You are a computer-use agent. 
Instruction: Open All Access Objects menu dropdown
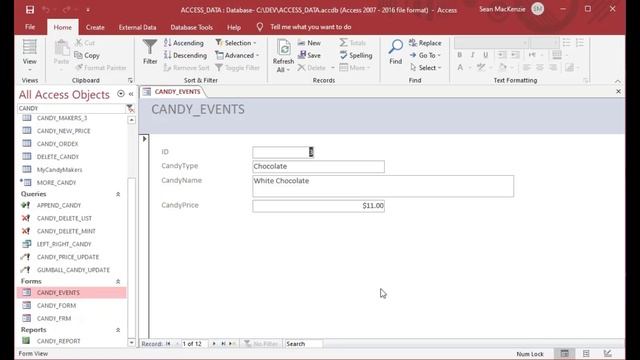121,94
